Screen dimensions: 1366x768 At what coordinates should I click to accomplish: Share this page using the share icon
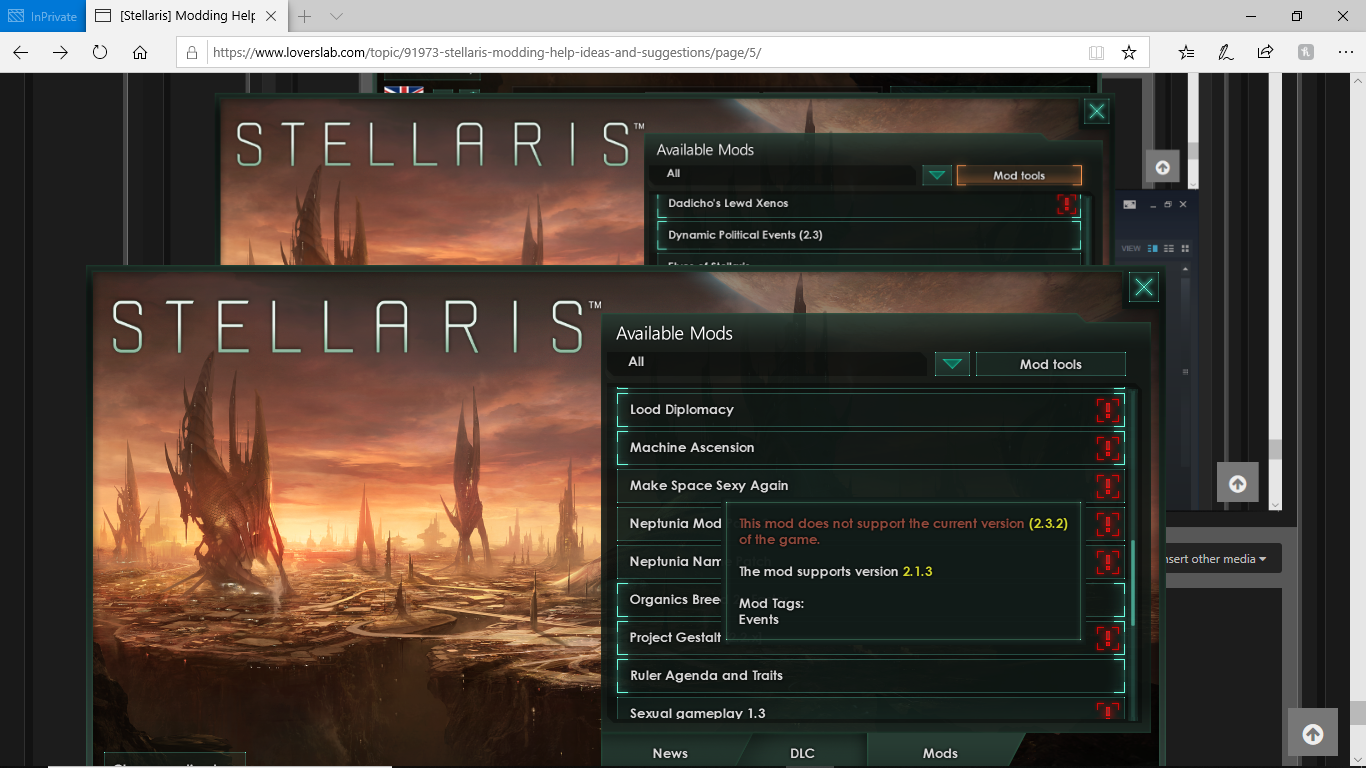[1265, 52]
